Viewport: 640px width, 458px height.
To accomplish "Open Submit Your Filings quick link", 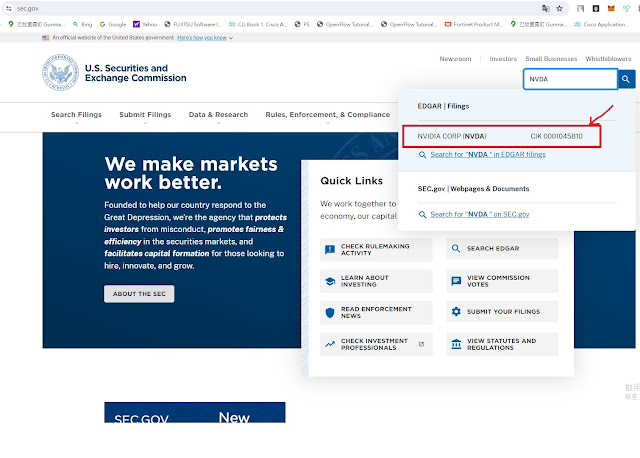I will [502, 312].
